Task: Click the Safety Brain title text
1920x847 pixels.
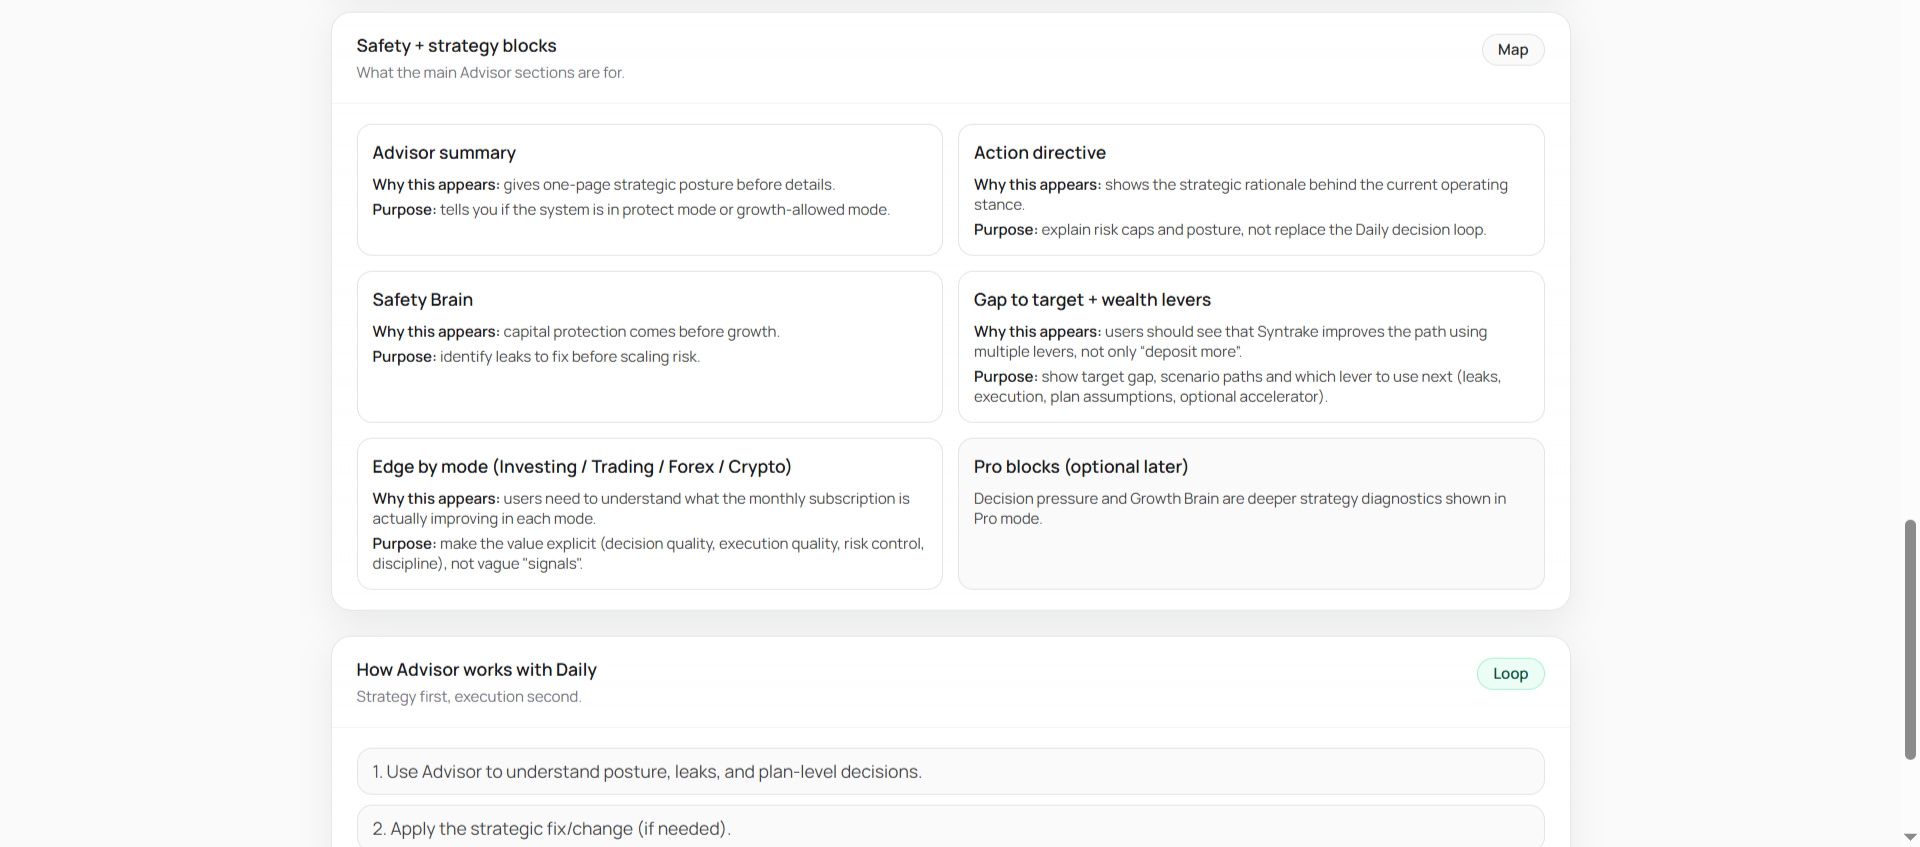Action: [x=423, y=299]
